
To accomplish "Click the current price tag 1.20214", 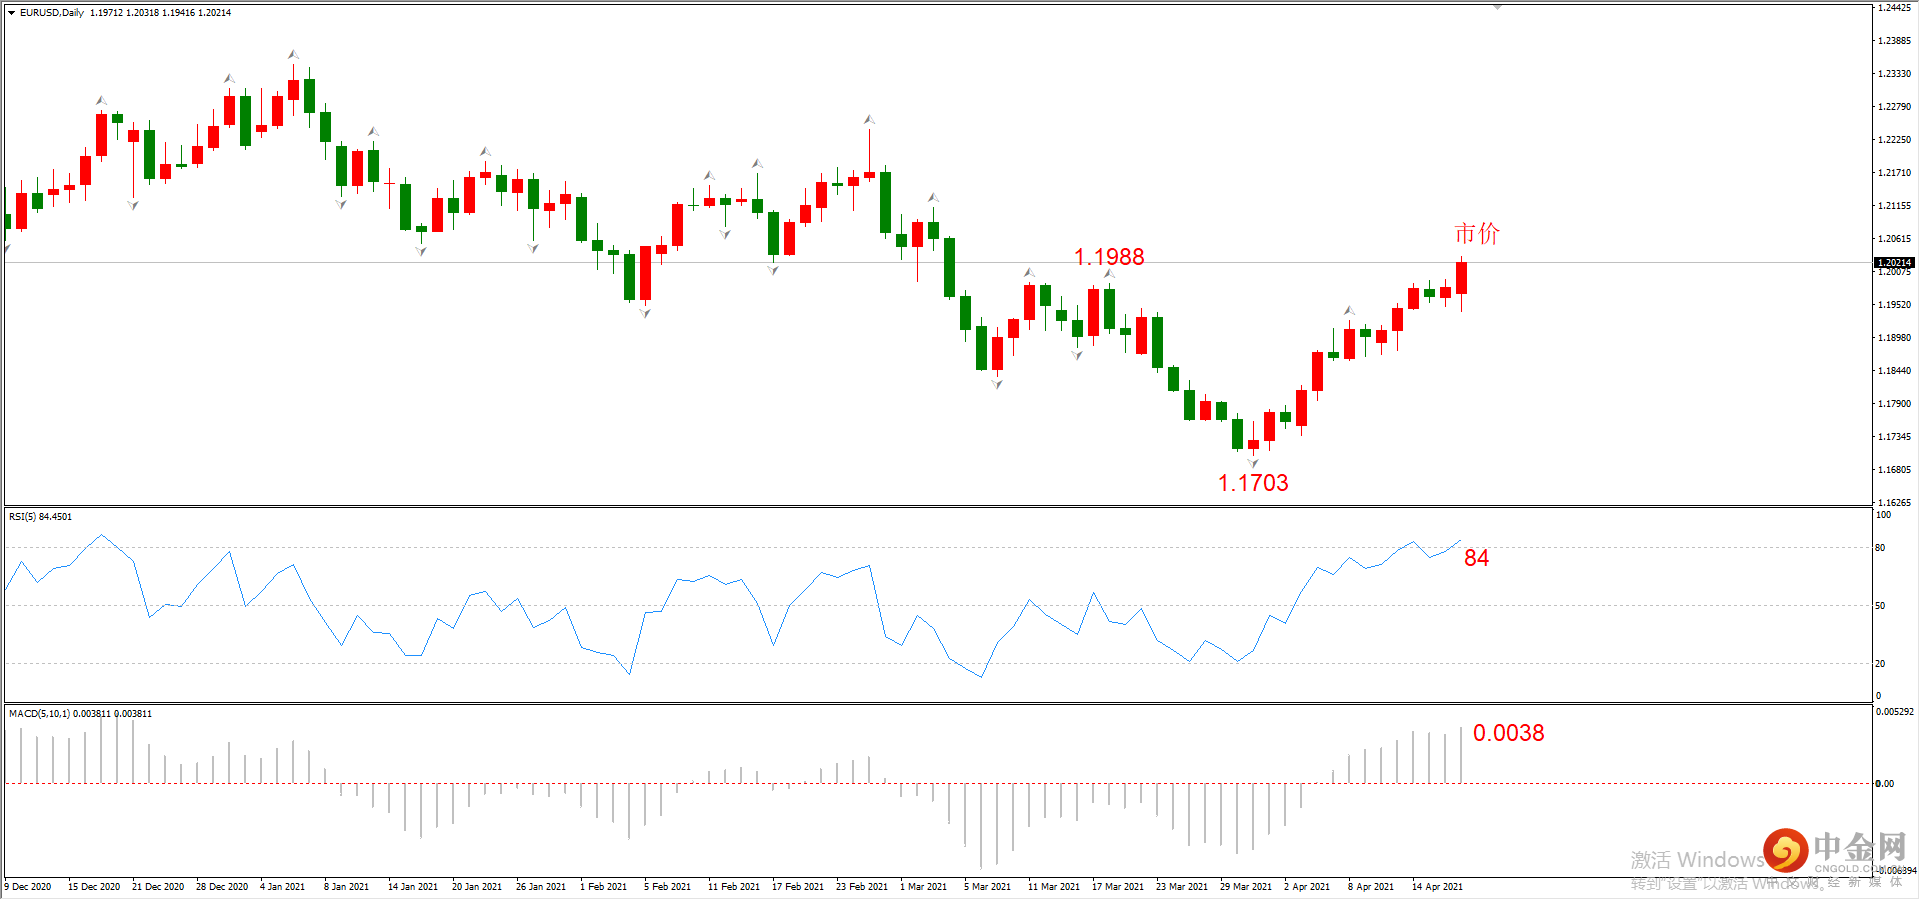I will click(x=1893, y=263).
